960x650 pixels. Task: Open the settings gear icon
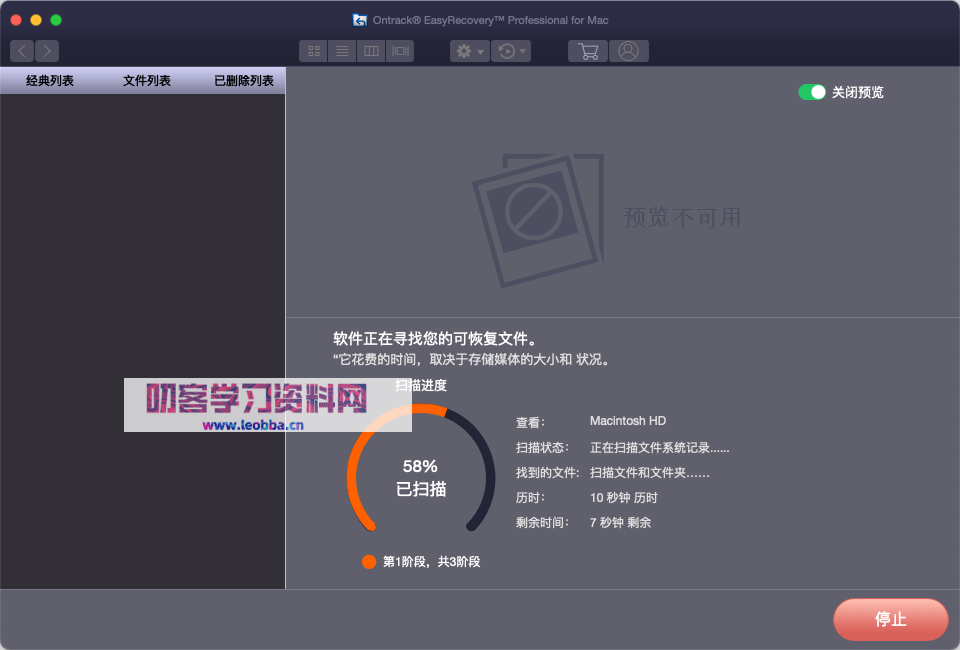click(463, 51)
